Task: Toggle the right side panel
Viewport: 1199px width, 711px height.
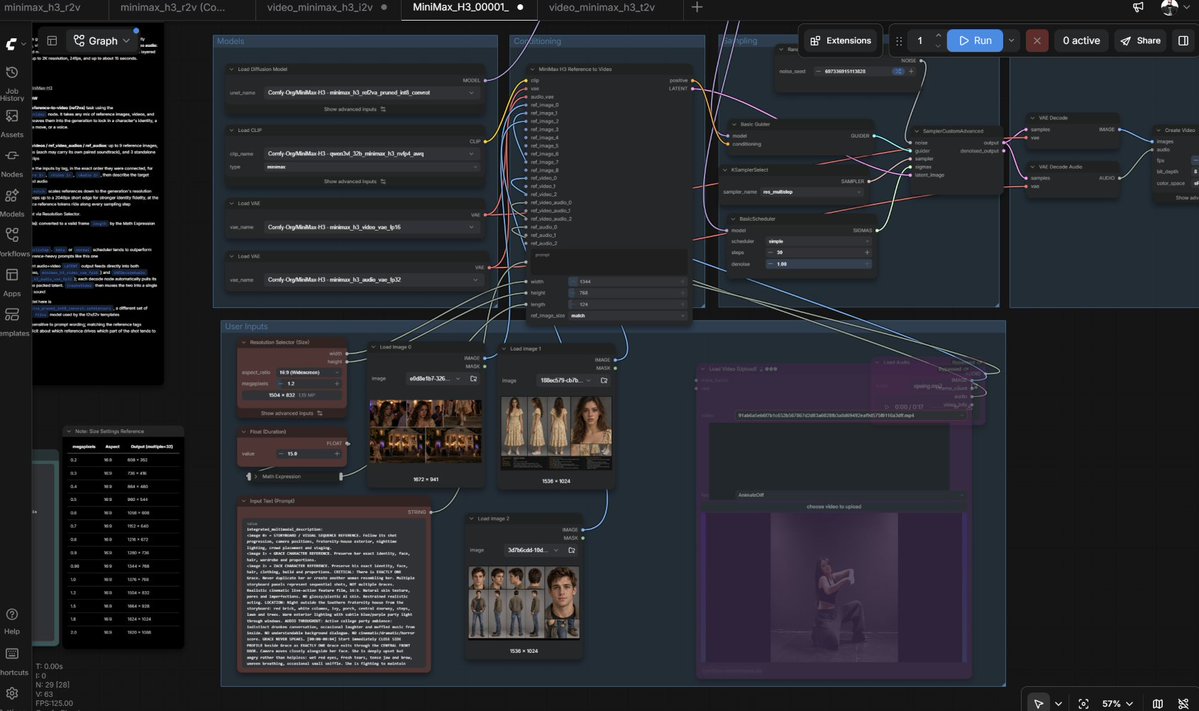Action: [x=1183, y=41]
